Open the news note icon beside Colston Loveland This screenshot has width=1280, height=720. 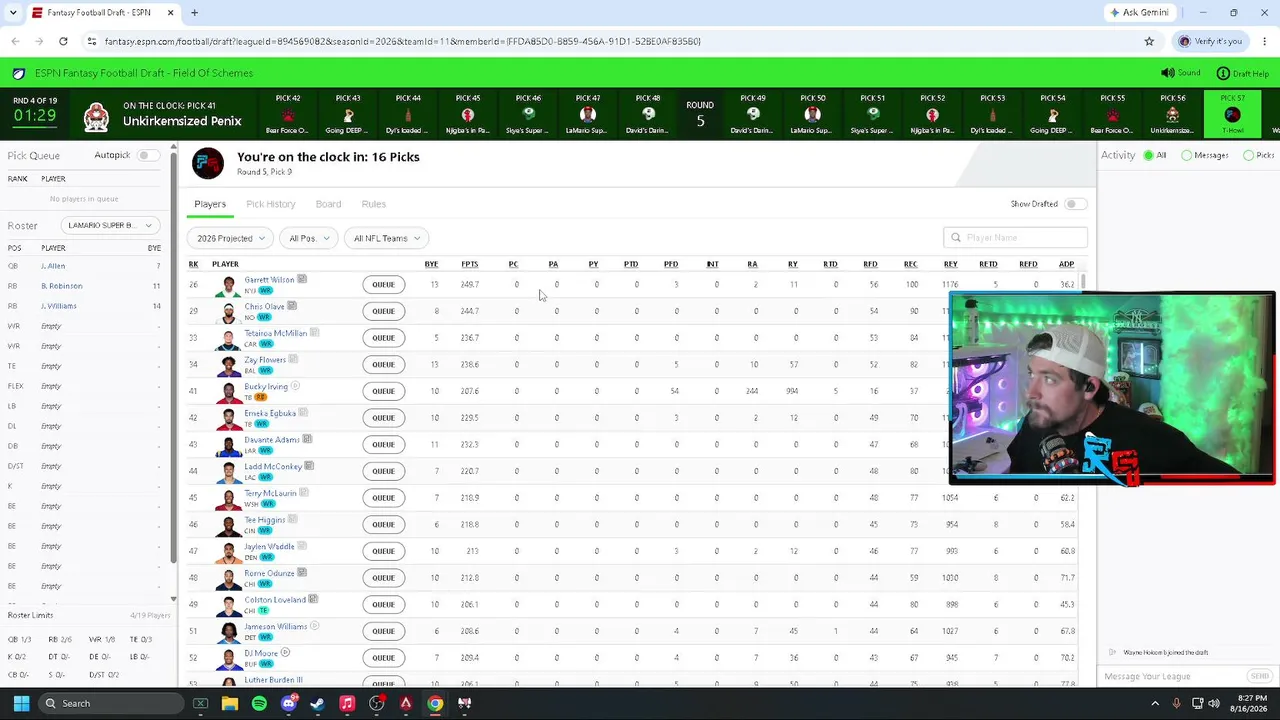(x=313, y=599)
